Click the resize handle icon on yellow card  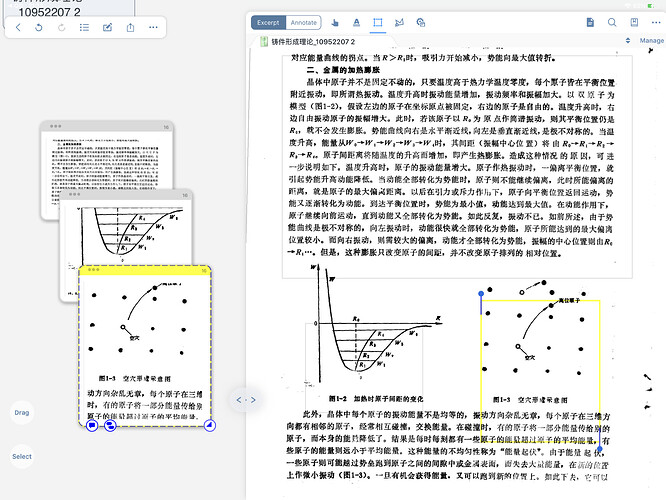209,425
